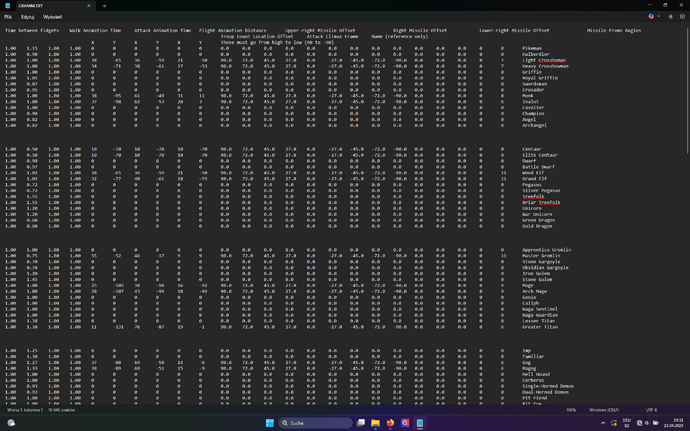The width and height of the screenshot is (690, 431).
Task: Click the name Arch Mage
Action: 535,291
